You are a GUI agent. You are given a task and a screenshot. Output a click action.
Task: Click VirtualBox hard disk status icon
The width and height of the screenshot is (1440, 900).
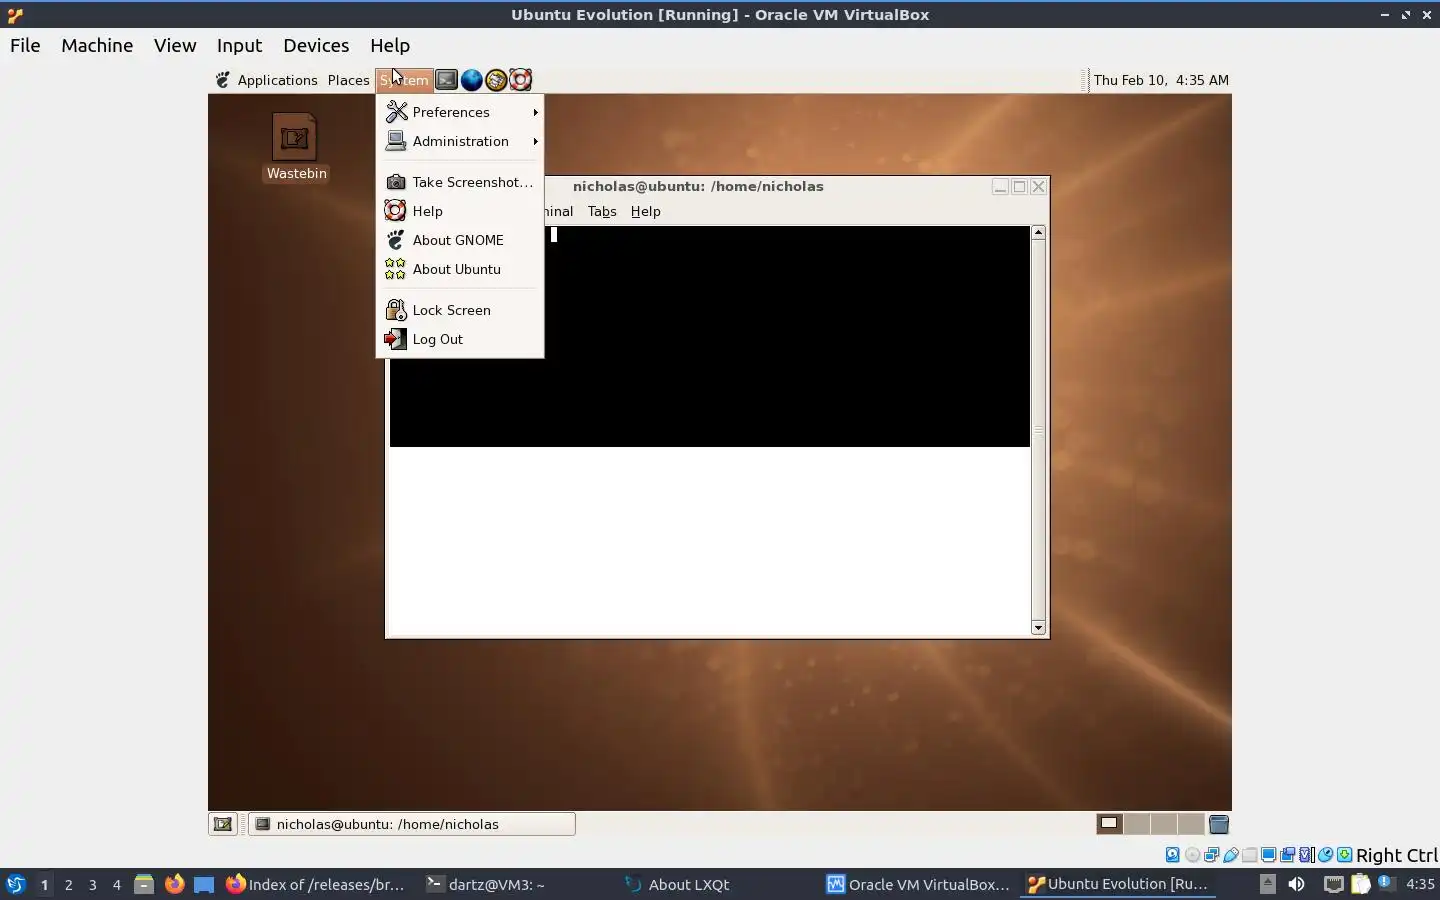point(1172,855)
